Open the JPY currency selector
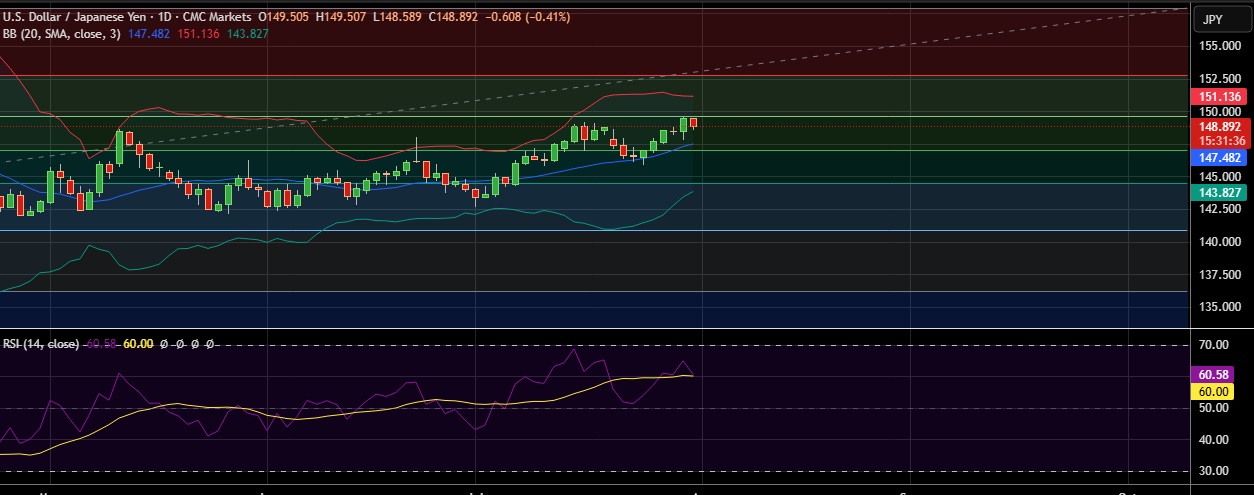Viewport: 1254px width, 495px height. click(x=1213, y=19)
